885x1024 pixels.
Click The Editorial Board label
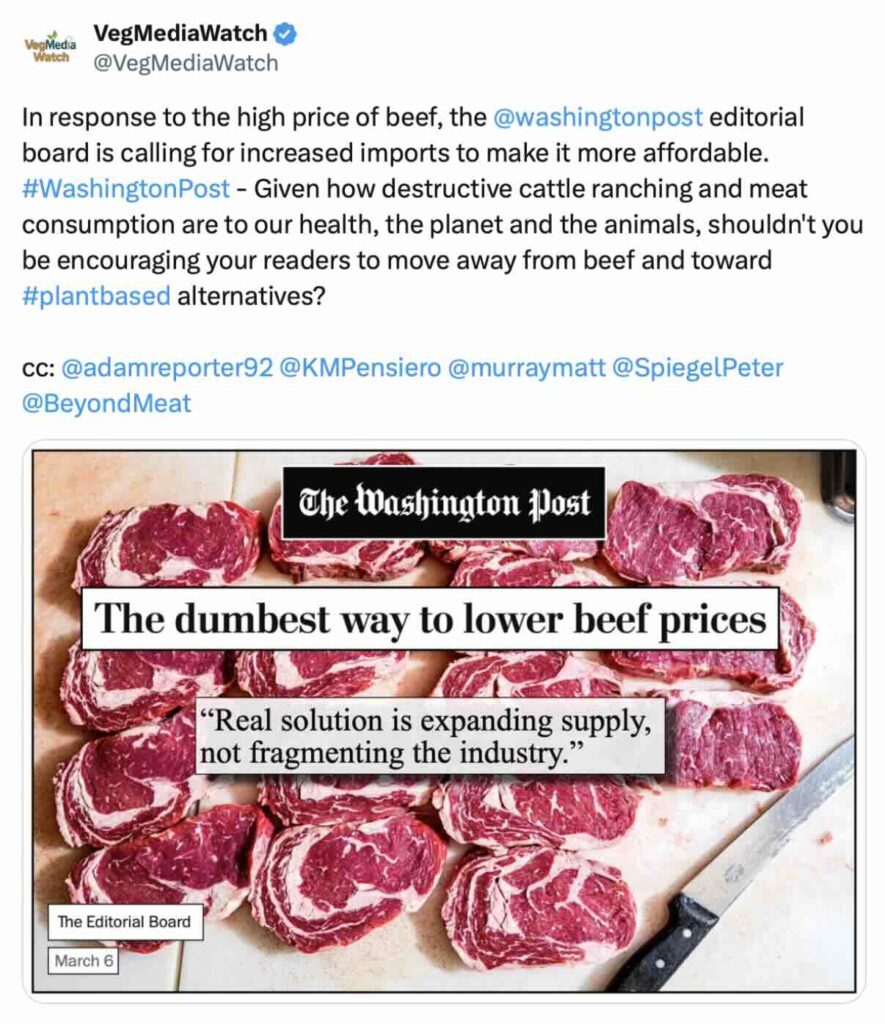coord(125,922)
